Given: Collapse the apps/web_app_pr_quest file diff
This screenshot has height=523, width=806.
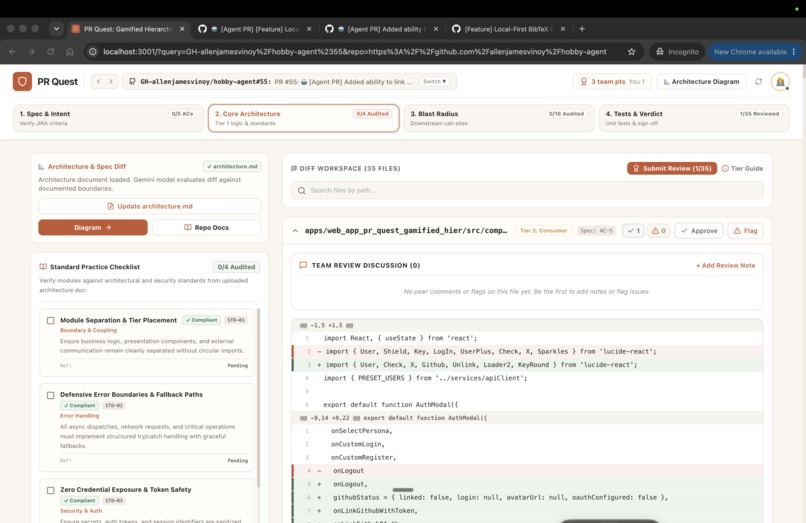Looking at the screenshot, I should tap(295, 231).
